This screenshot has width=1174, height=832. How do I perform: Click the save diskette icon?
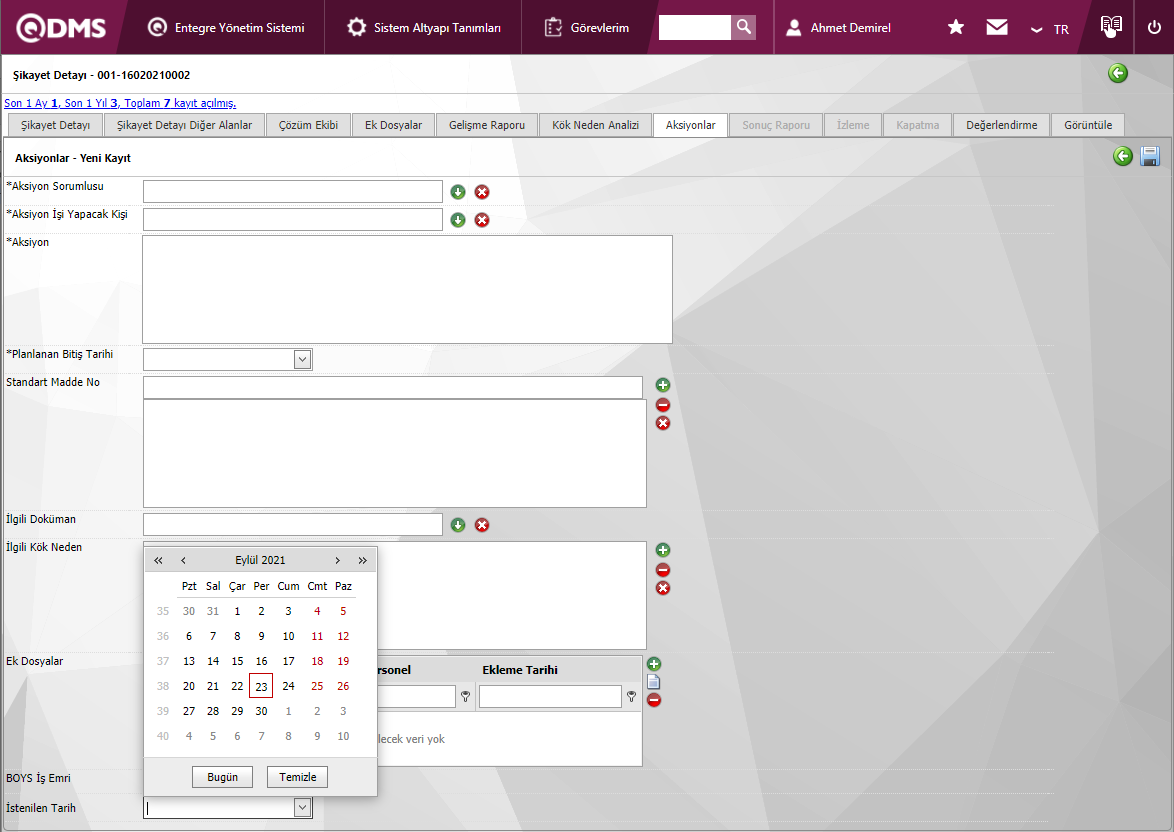[1150, 156]
